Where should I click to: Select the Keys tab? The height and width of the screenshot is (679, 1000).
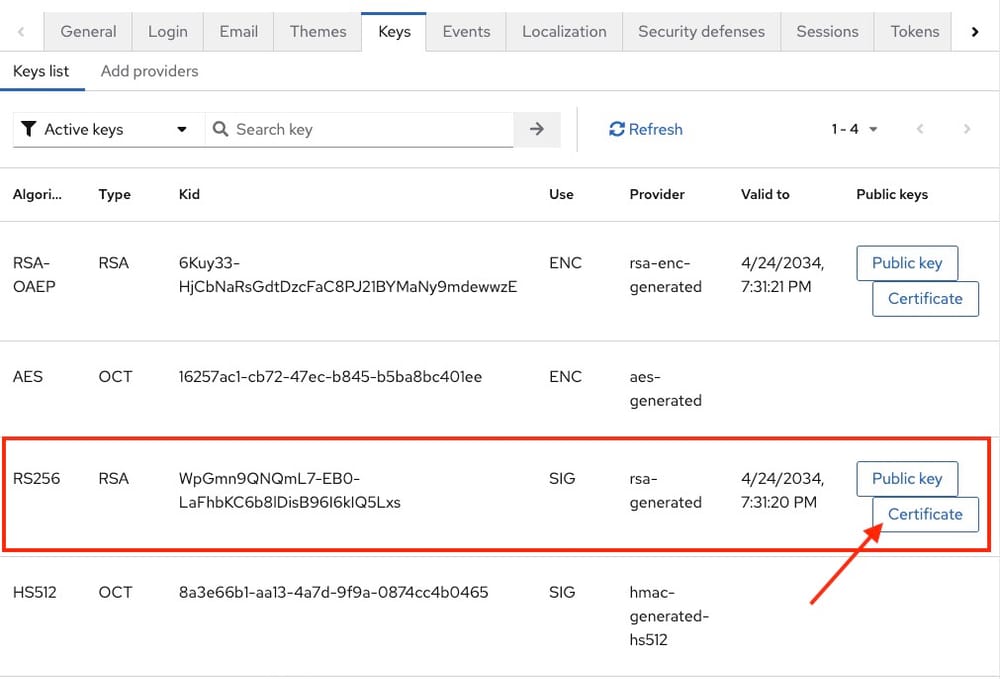[x=394, y=31]
